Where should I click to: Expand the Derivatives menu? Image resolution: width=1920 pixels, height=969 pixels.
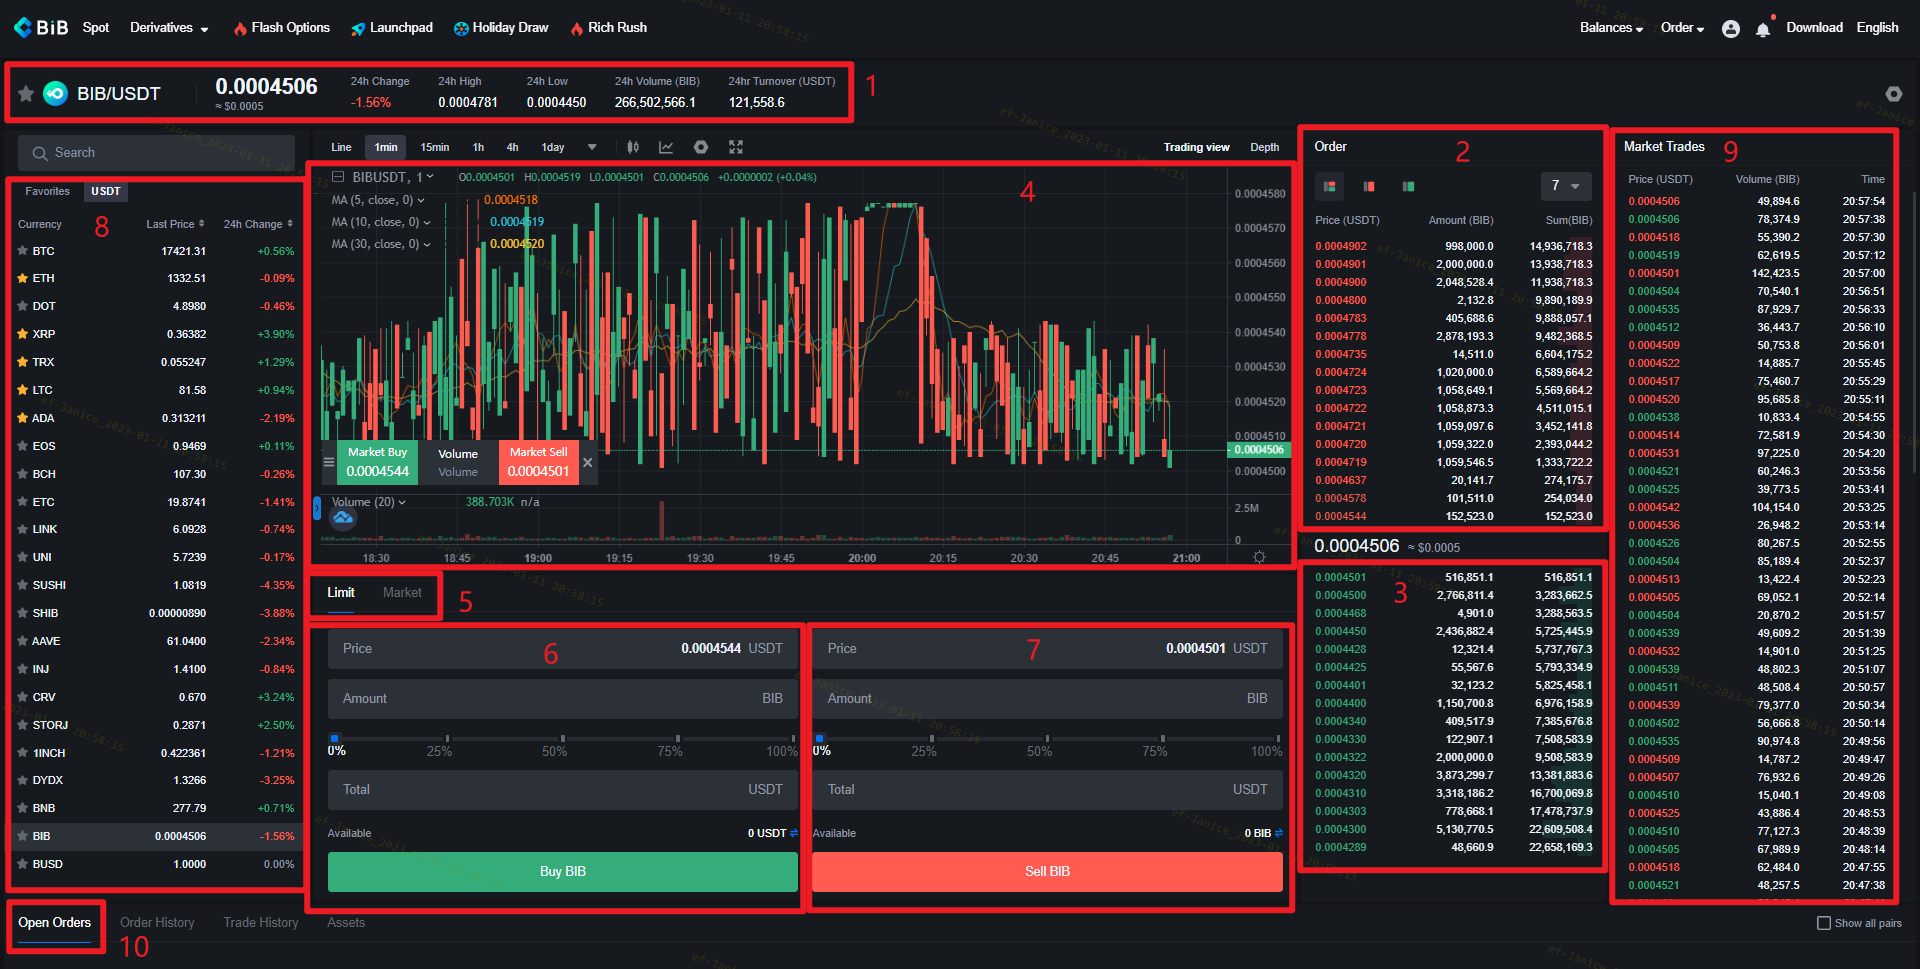(169, 28)
